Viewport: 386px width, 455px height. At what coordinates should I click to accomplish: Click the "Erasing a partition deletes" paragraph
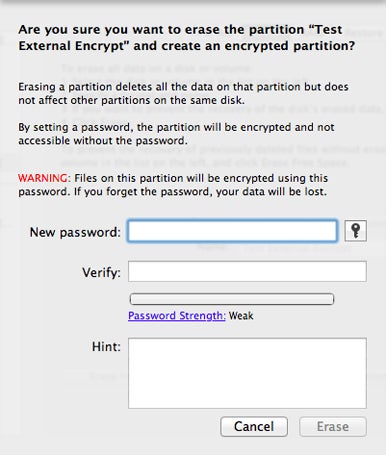(x=183, y=93)
